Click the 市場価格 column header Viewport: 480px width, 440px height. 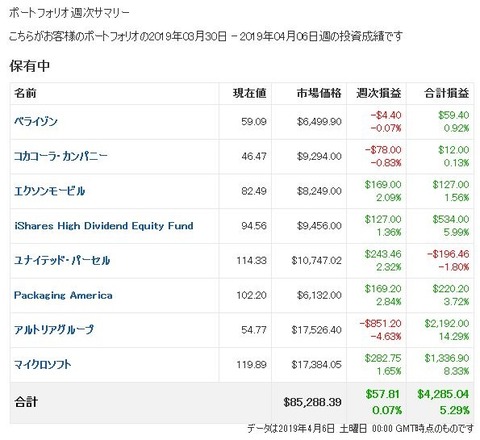[x=319, y=93]
